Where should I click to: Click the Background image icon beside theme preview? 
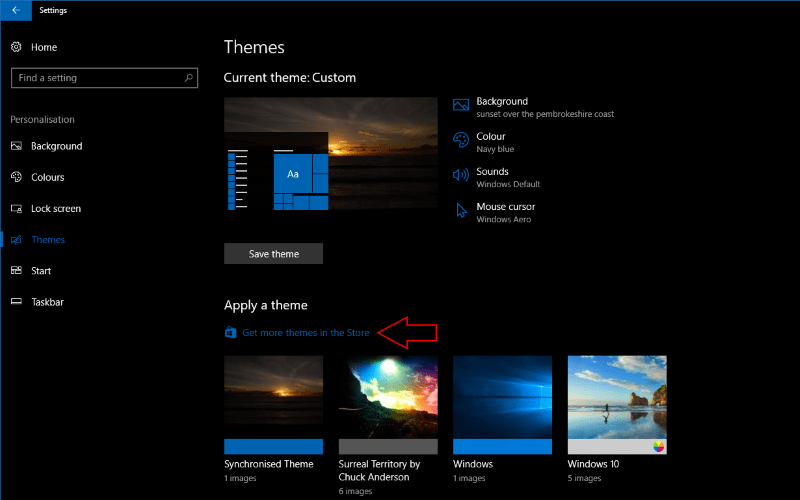461,105
